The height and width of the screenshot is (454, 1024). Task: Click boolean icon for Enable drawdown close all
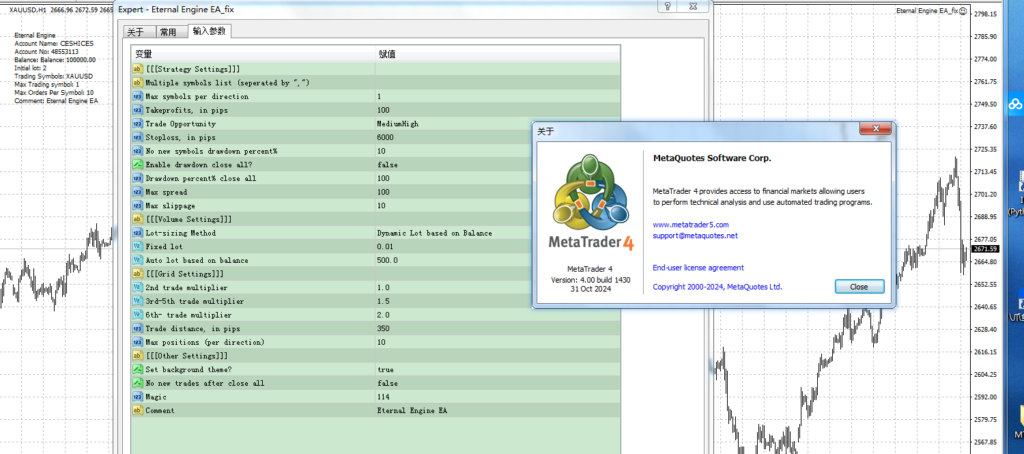(x=137, y=165)
